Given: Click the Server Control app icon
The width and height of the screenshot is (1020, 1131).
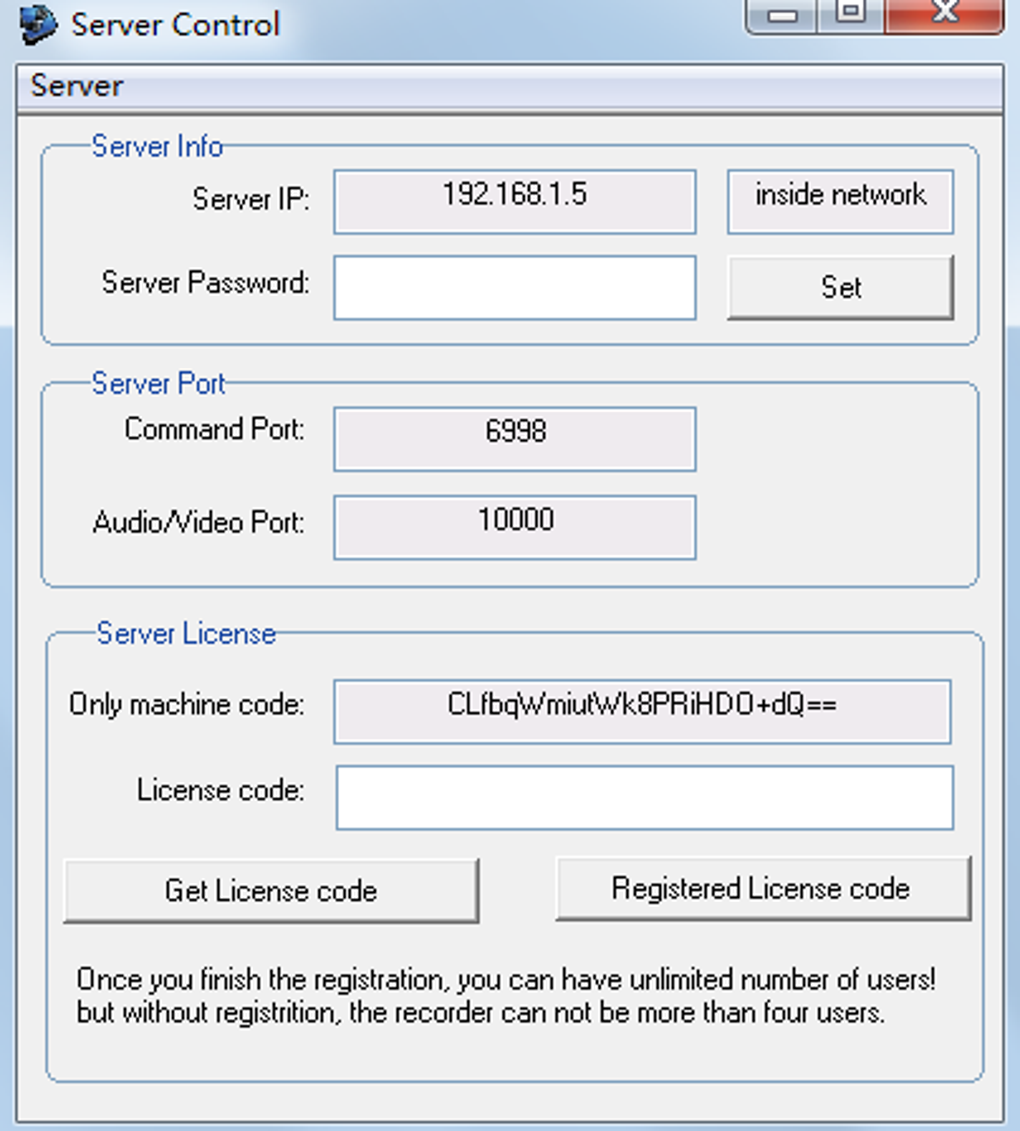Looking at the screenshot, I should (38, 25).
